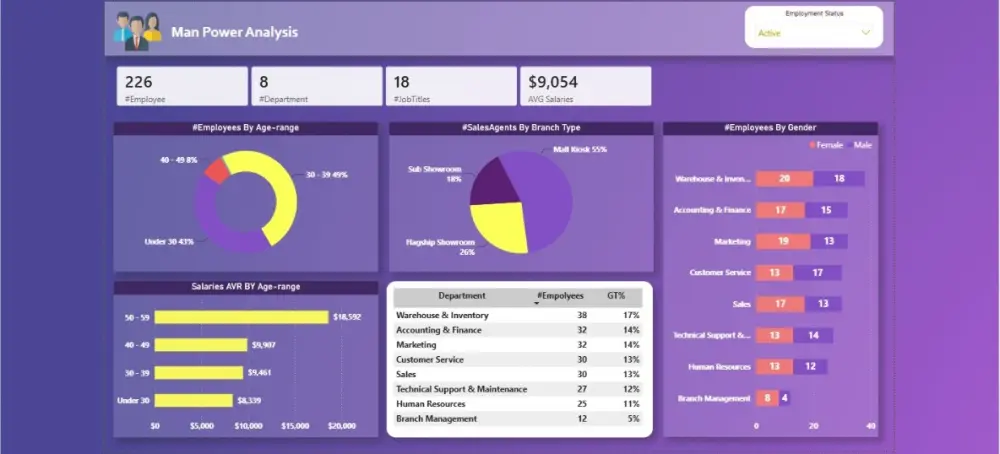Click the Accounting & Finance female bar 17
This screenshot has width=1000, height=454.
click(781, 210)
